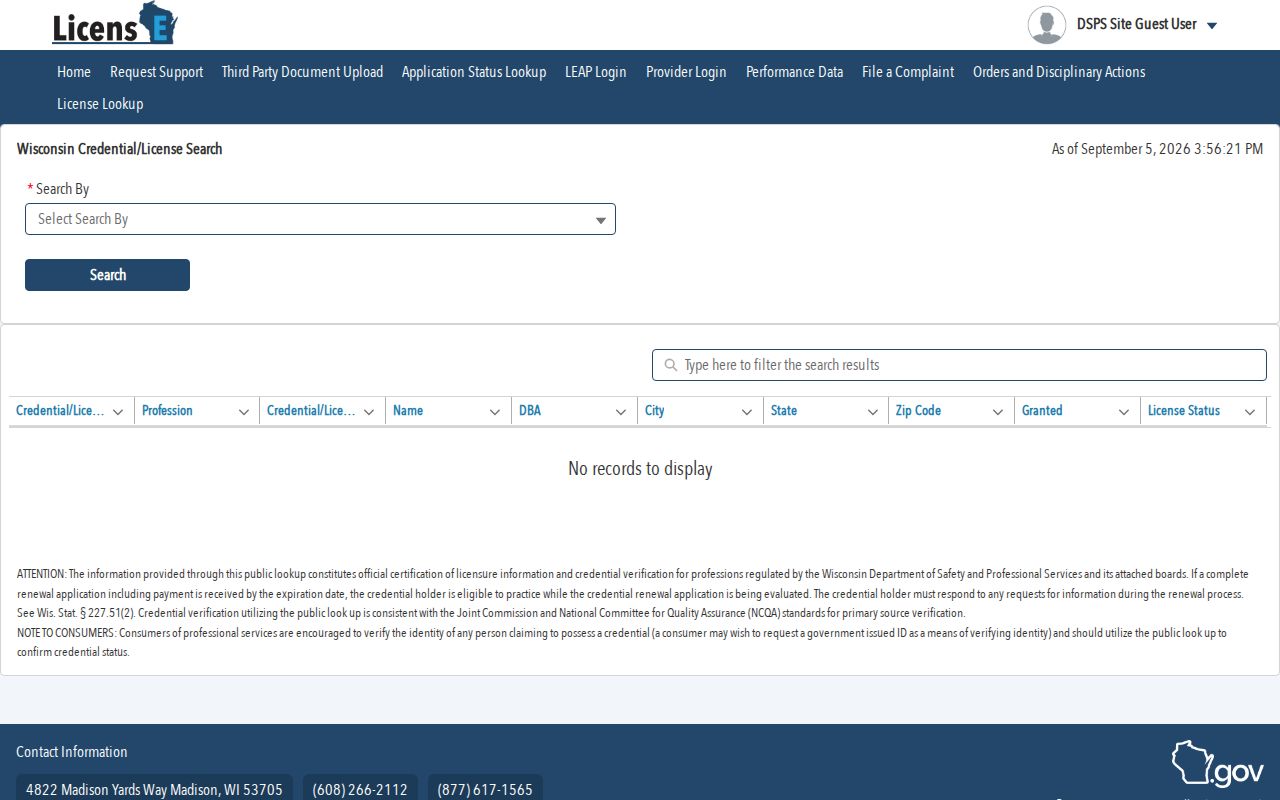This screenshot has height=800, width=1280.
Task: Click the LicensE logo
Action: click(x=115, y=24)
